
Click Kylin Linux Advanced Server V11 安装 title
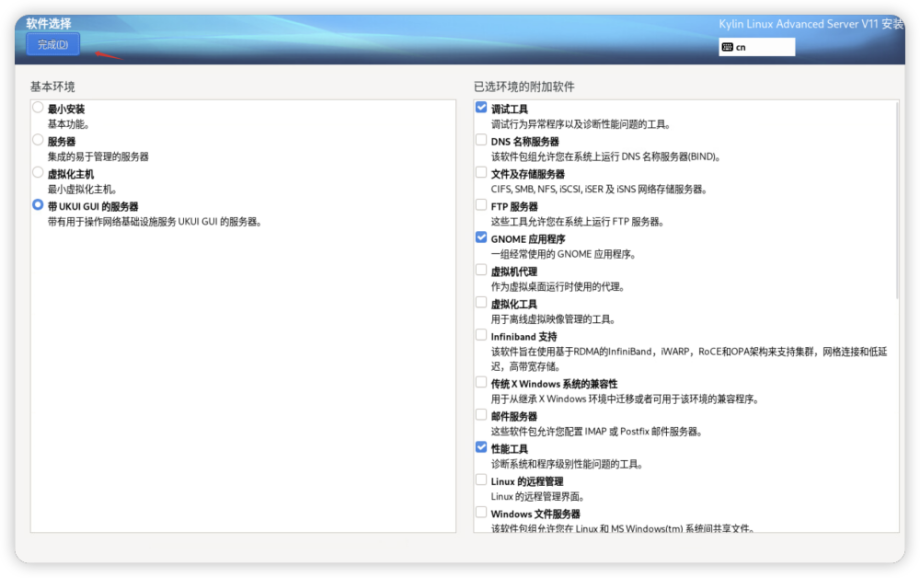tap(811, 24)
